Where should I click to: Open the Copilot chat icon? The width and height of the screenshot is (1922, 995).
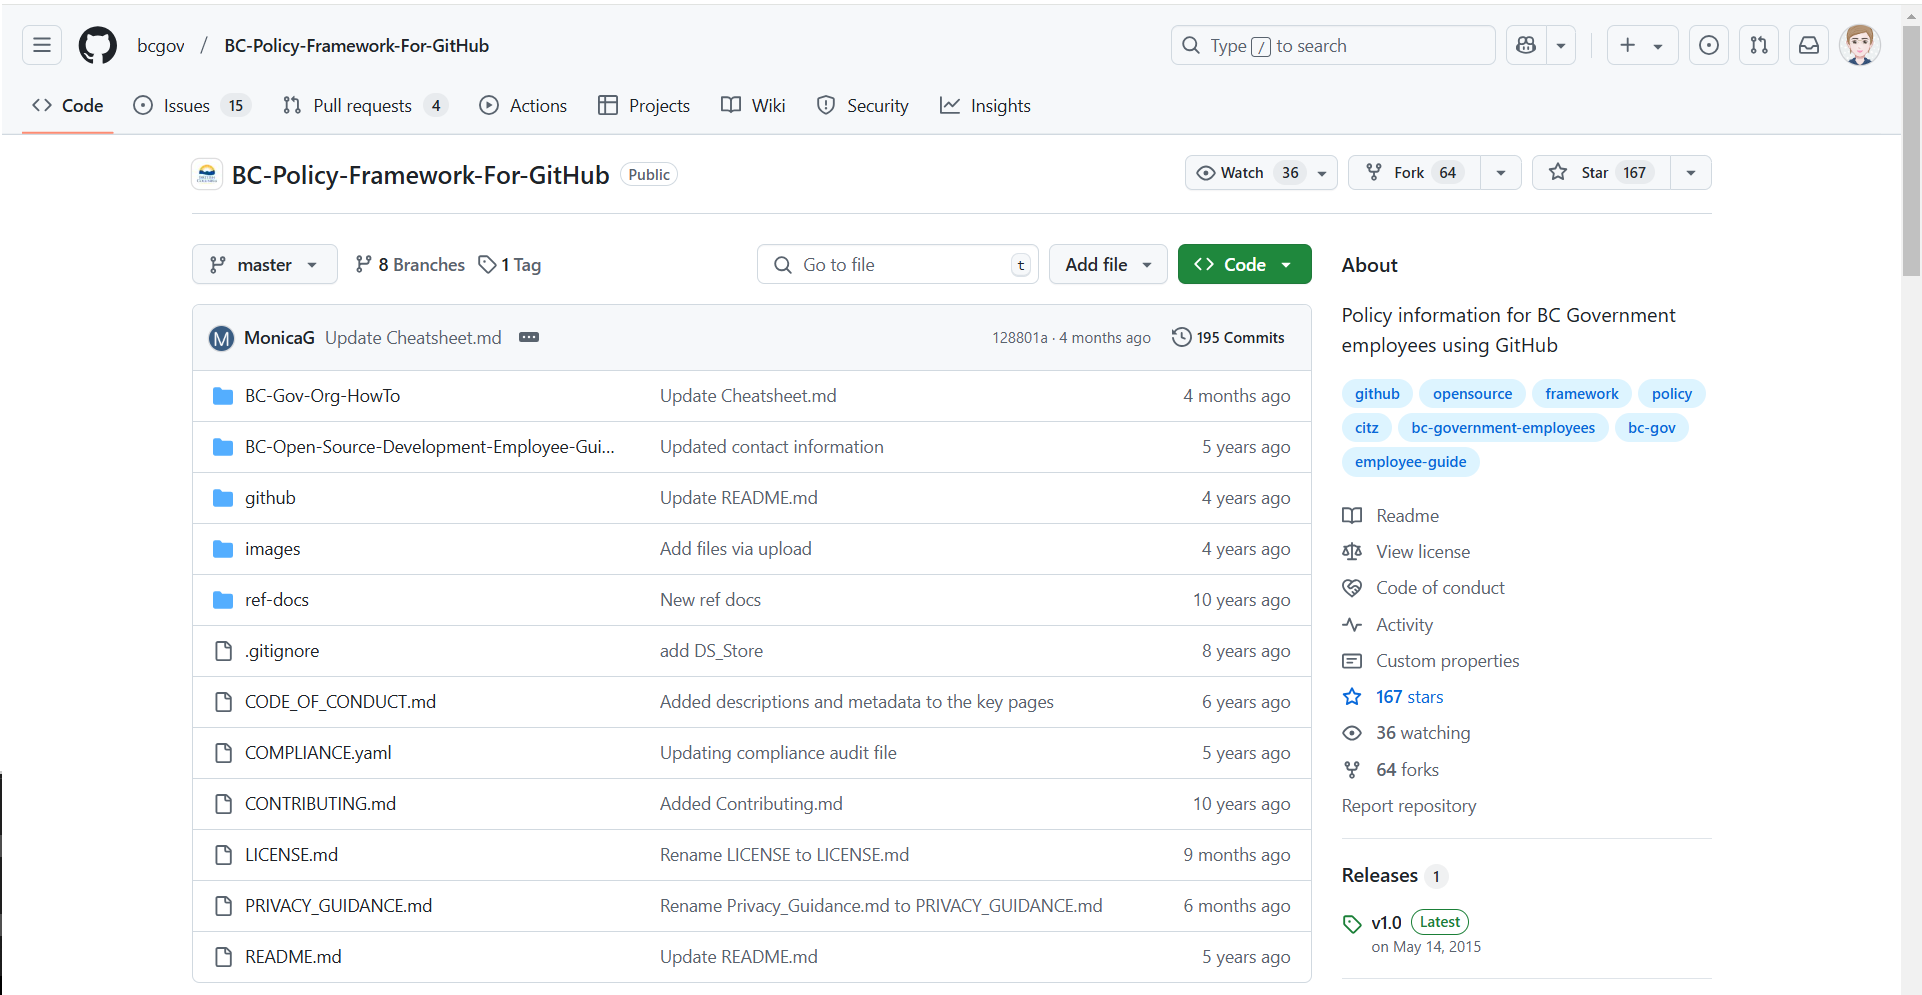coord(1526,45)
